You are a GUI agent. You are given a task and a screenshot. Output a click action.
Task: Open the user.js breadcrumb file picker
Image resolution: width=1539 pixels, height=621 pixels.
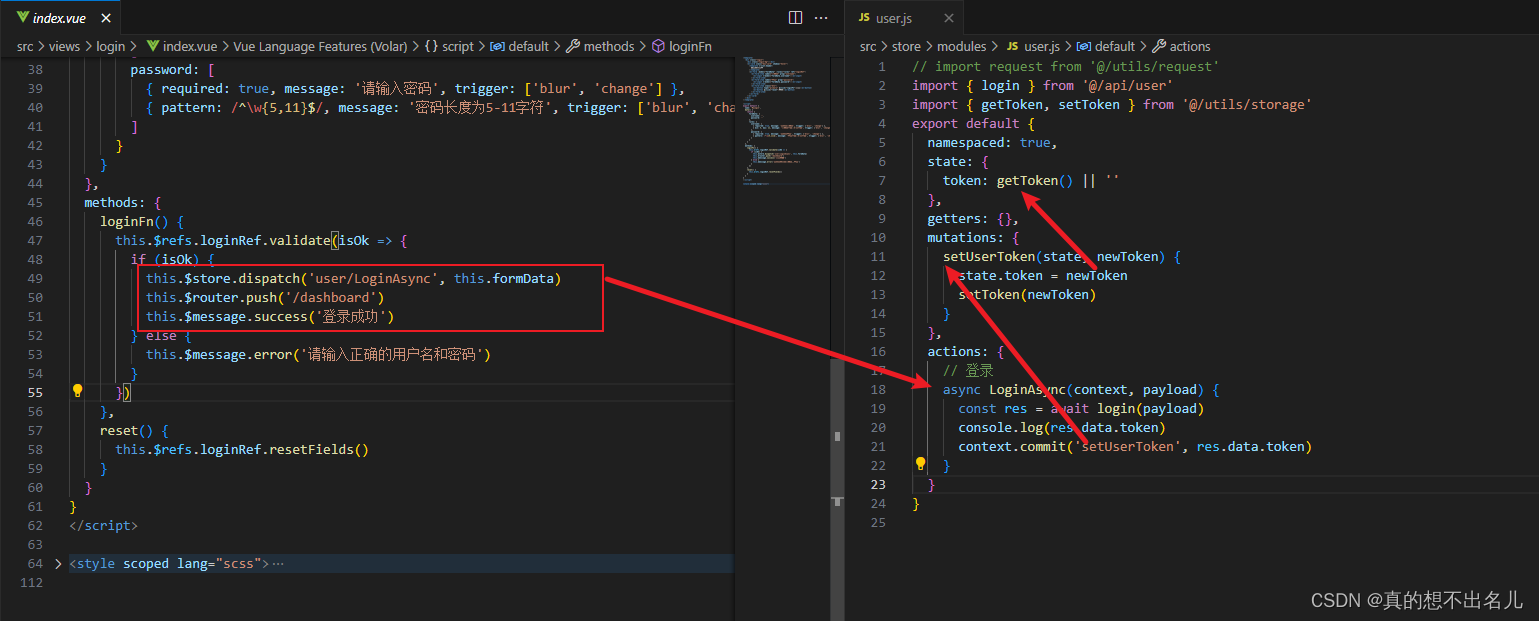(x=1032, y=46)
